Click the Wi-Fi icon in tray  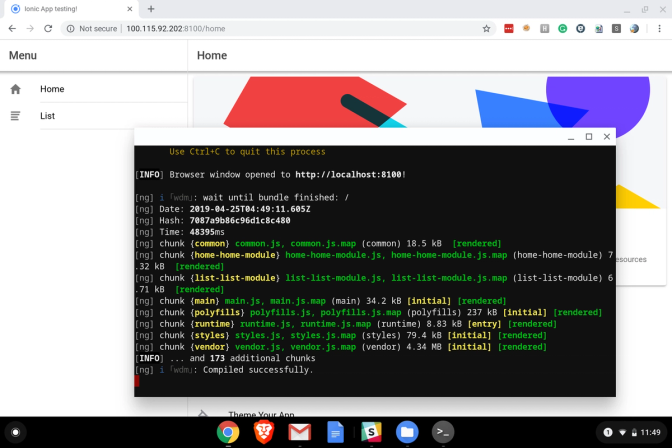(x=622, y=433)
